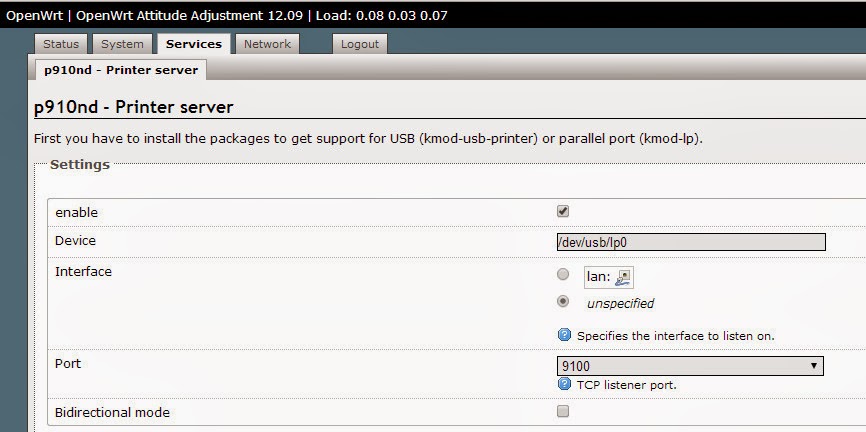
Task: Focus the Device path input field
Action: pyautogui.click(x=690, y=242)
